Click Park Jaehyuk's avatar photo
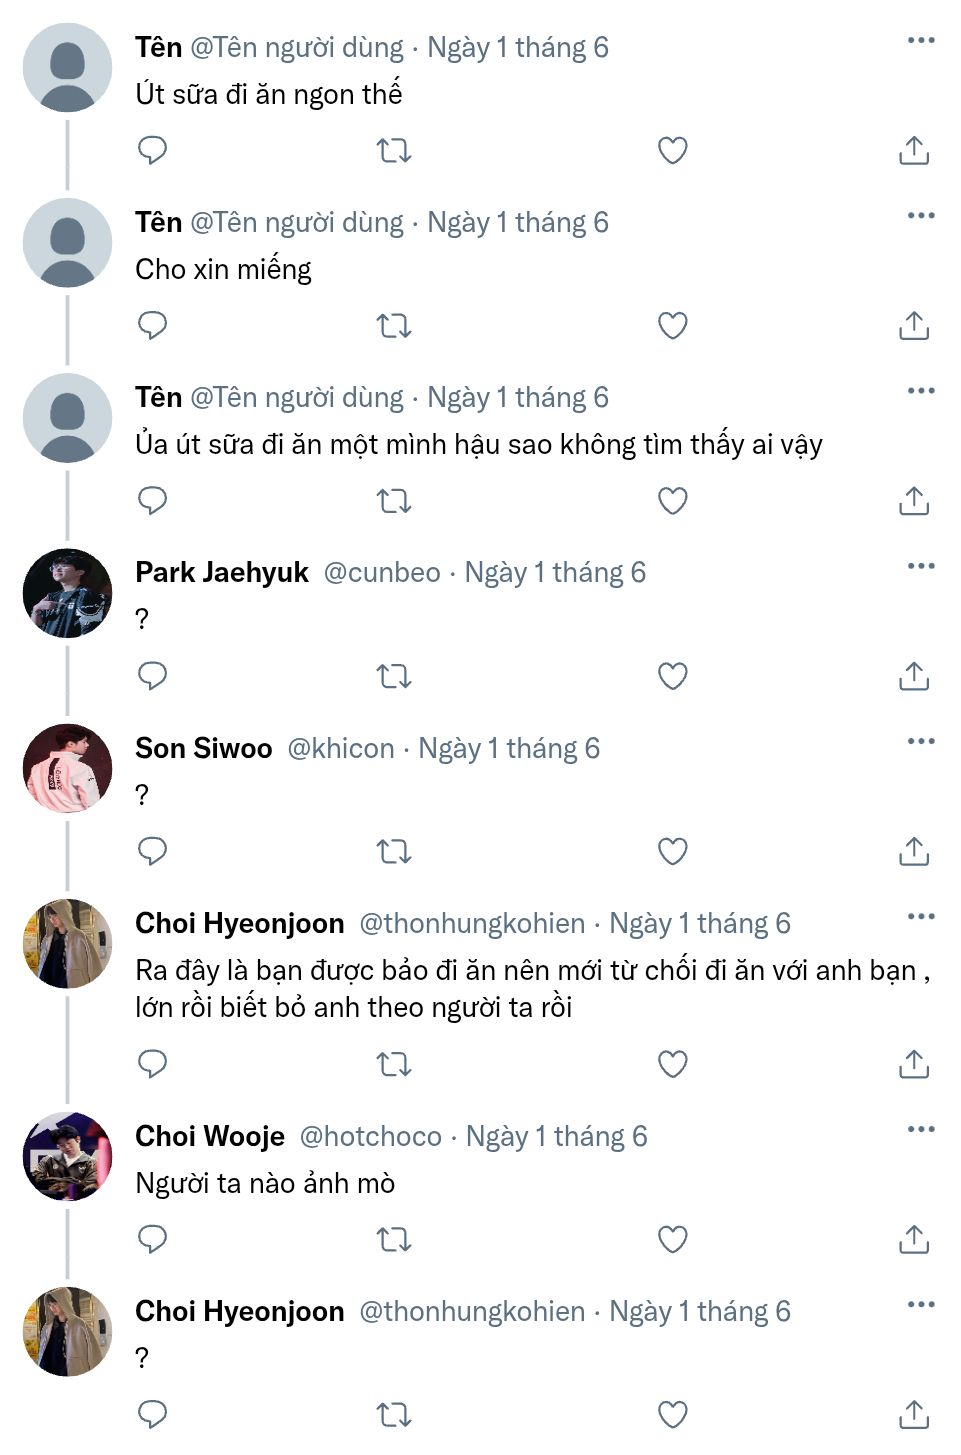Screen dimensions: 961x1455 (x=67, y=593)
